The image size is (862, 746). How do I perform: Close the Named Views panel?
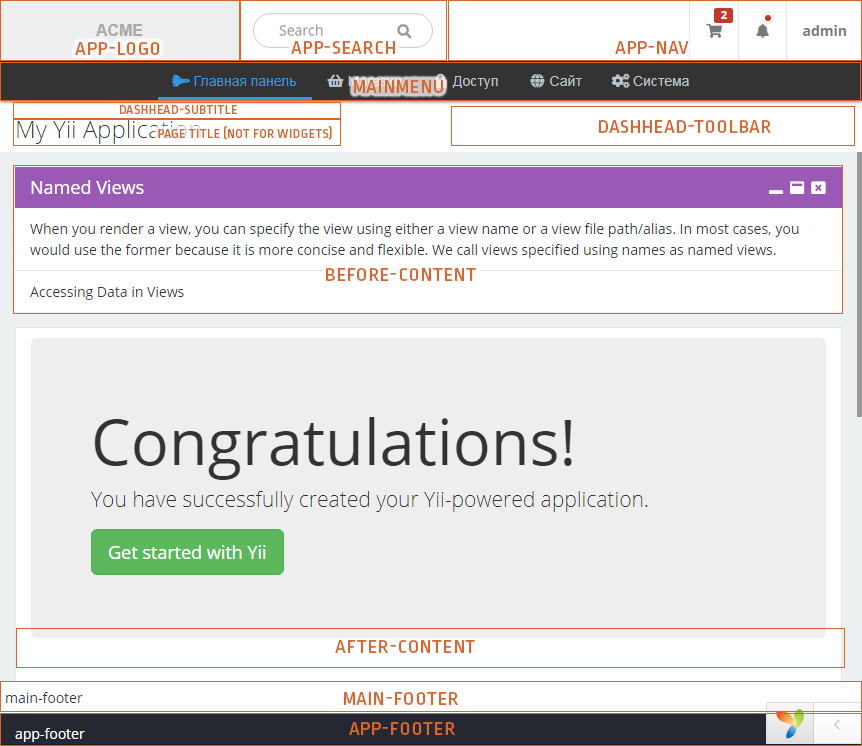tap(819, 188)
